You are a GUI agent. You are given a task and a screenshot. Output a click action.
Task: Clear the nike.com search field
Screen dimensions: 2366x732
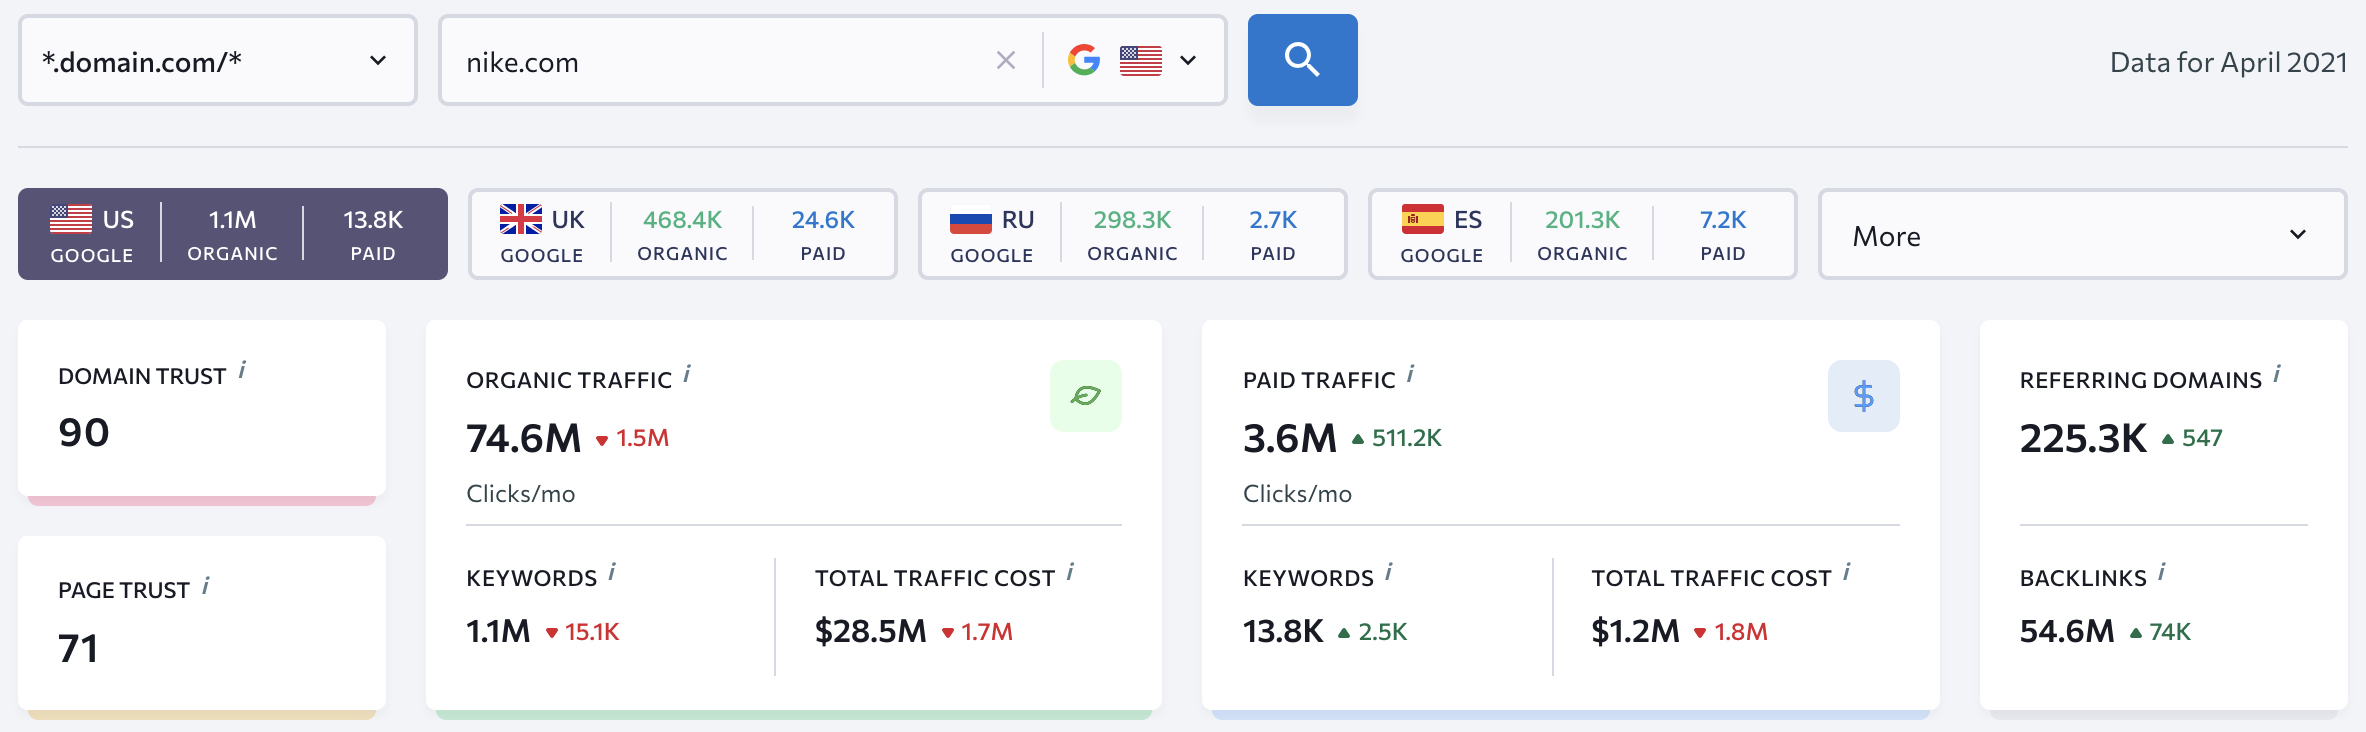pyautogui.click(x=1006, y=61)
